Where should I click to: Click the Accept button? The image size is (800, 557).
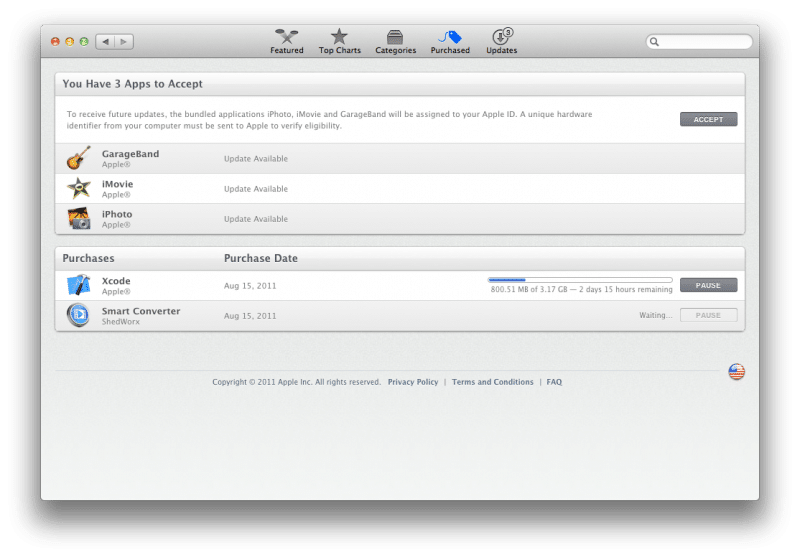coord(708,119)
